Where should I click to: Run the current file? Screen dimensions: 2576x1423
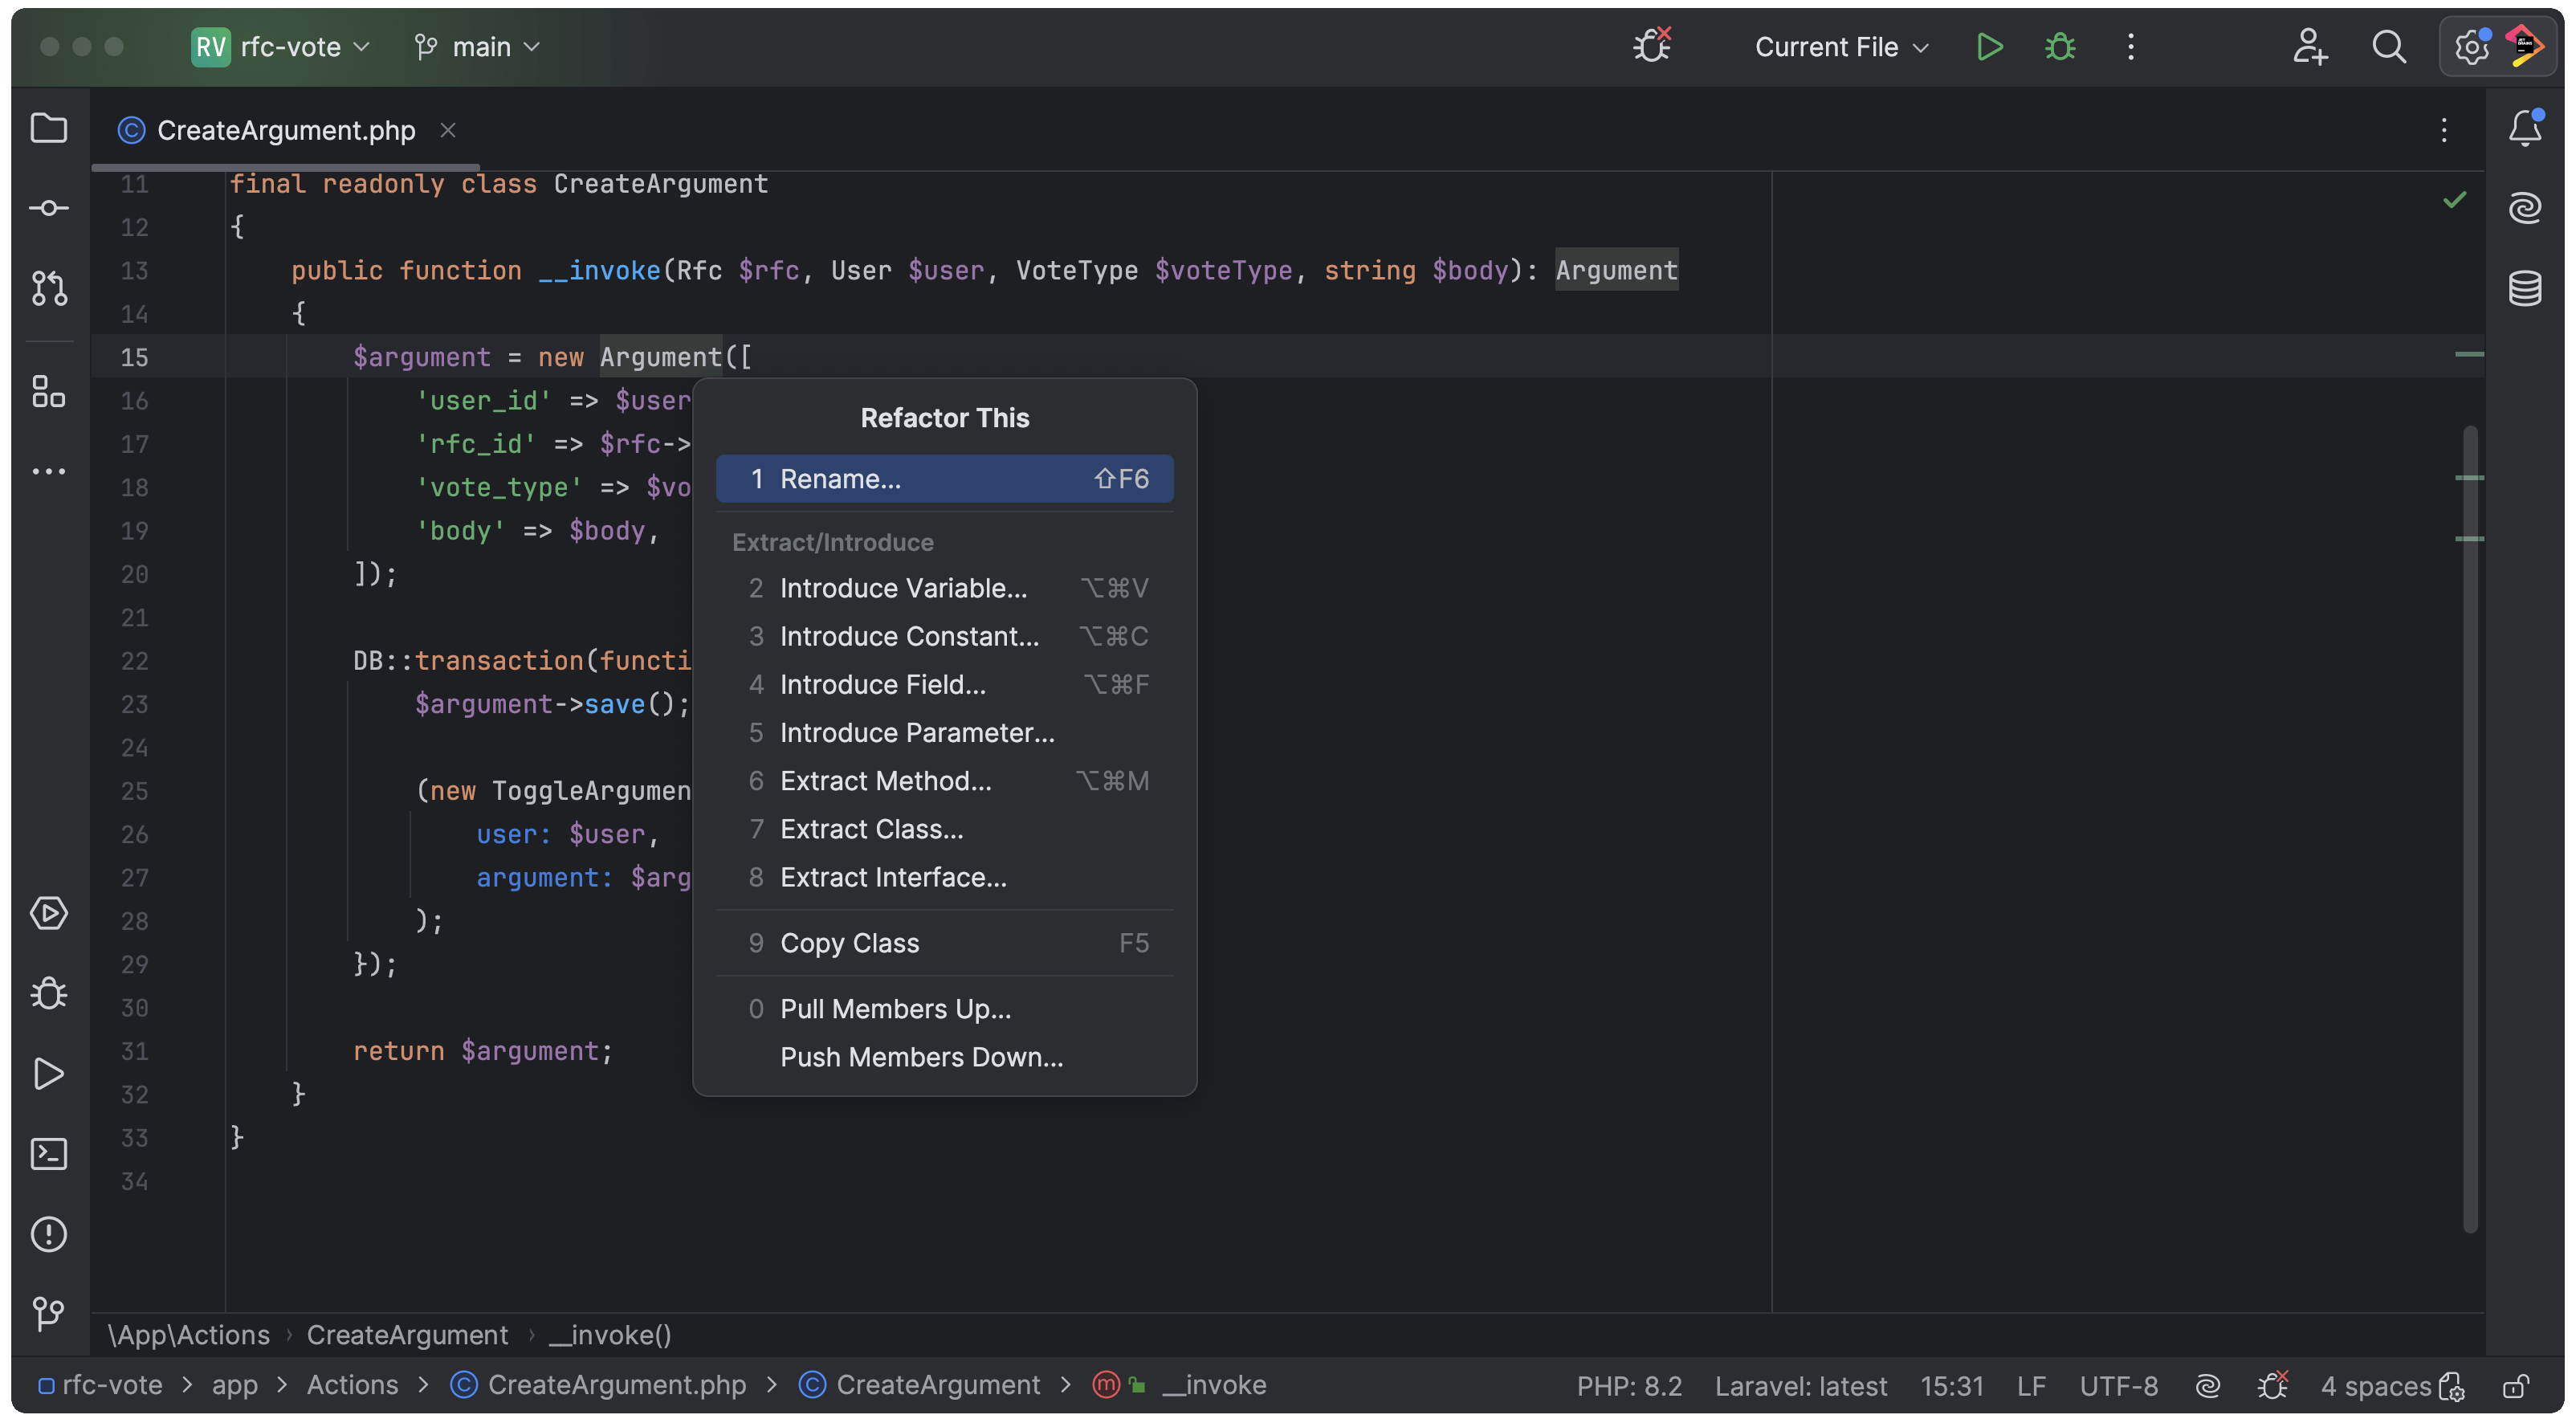1989,46
